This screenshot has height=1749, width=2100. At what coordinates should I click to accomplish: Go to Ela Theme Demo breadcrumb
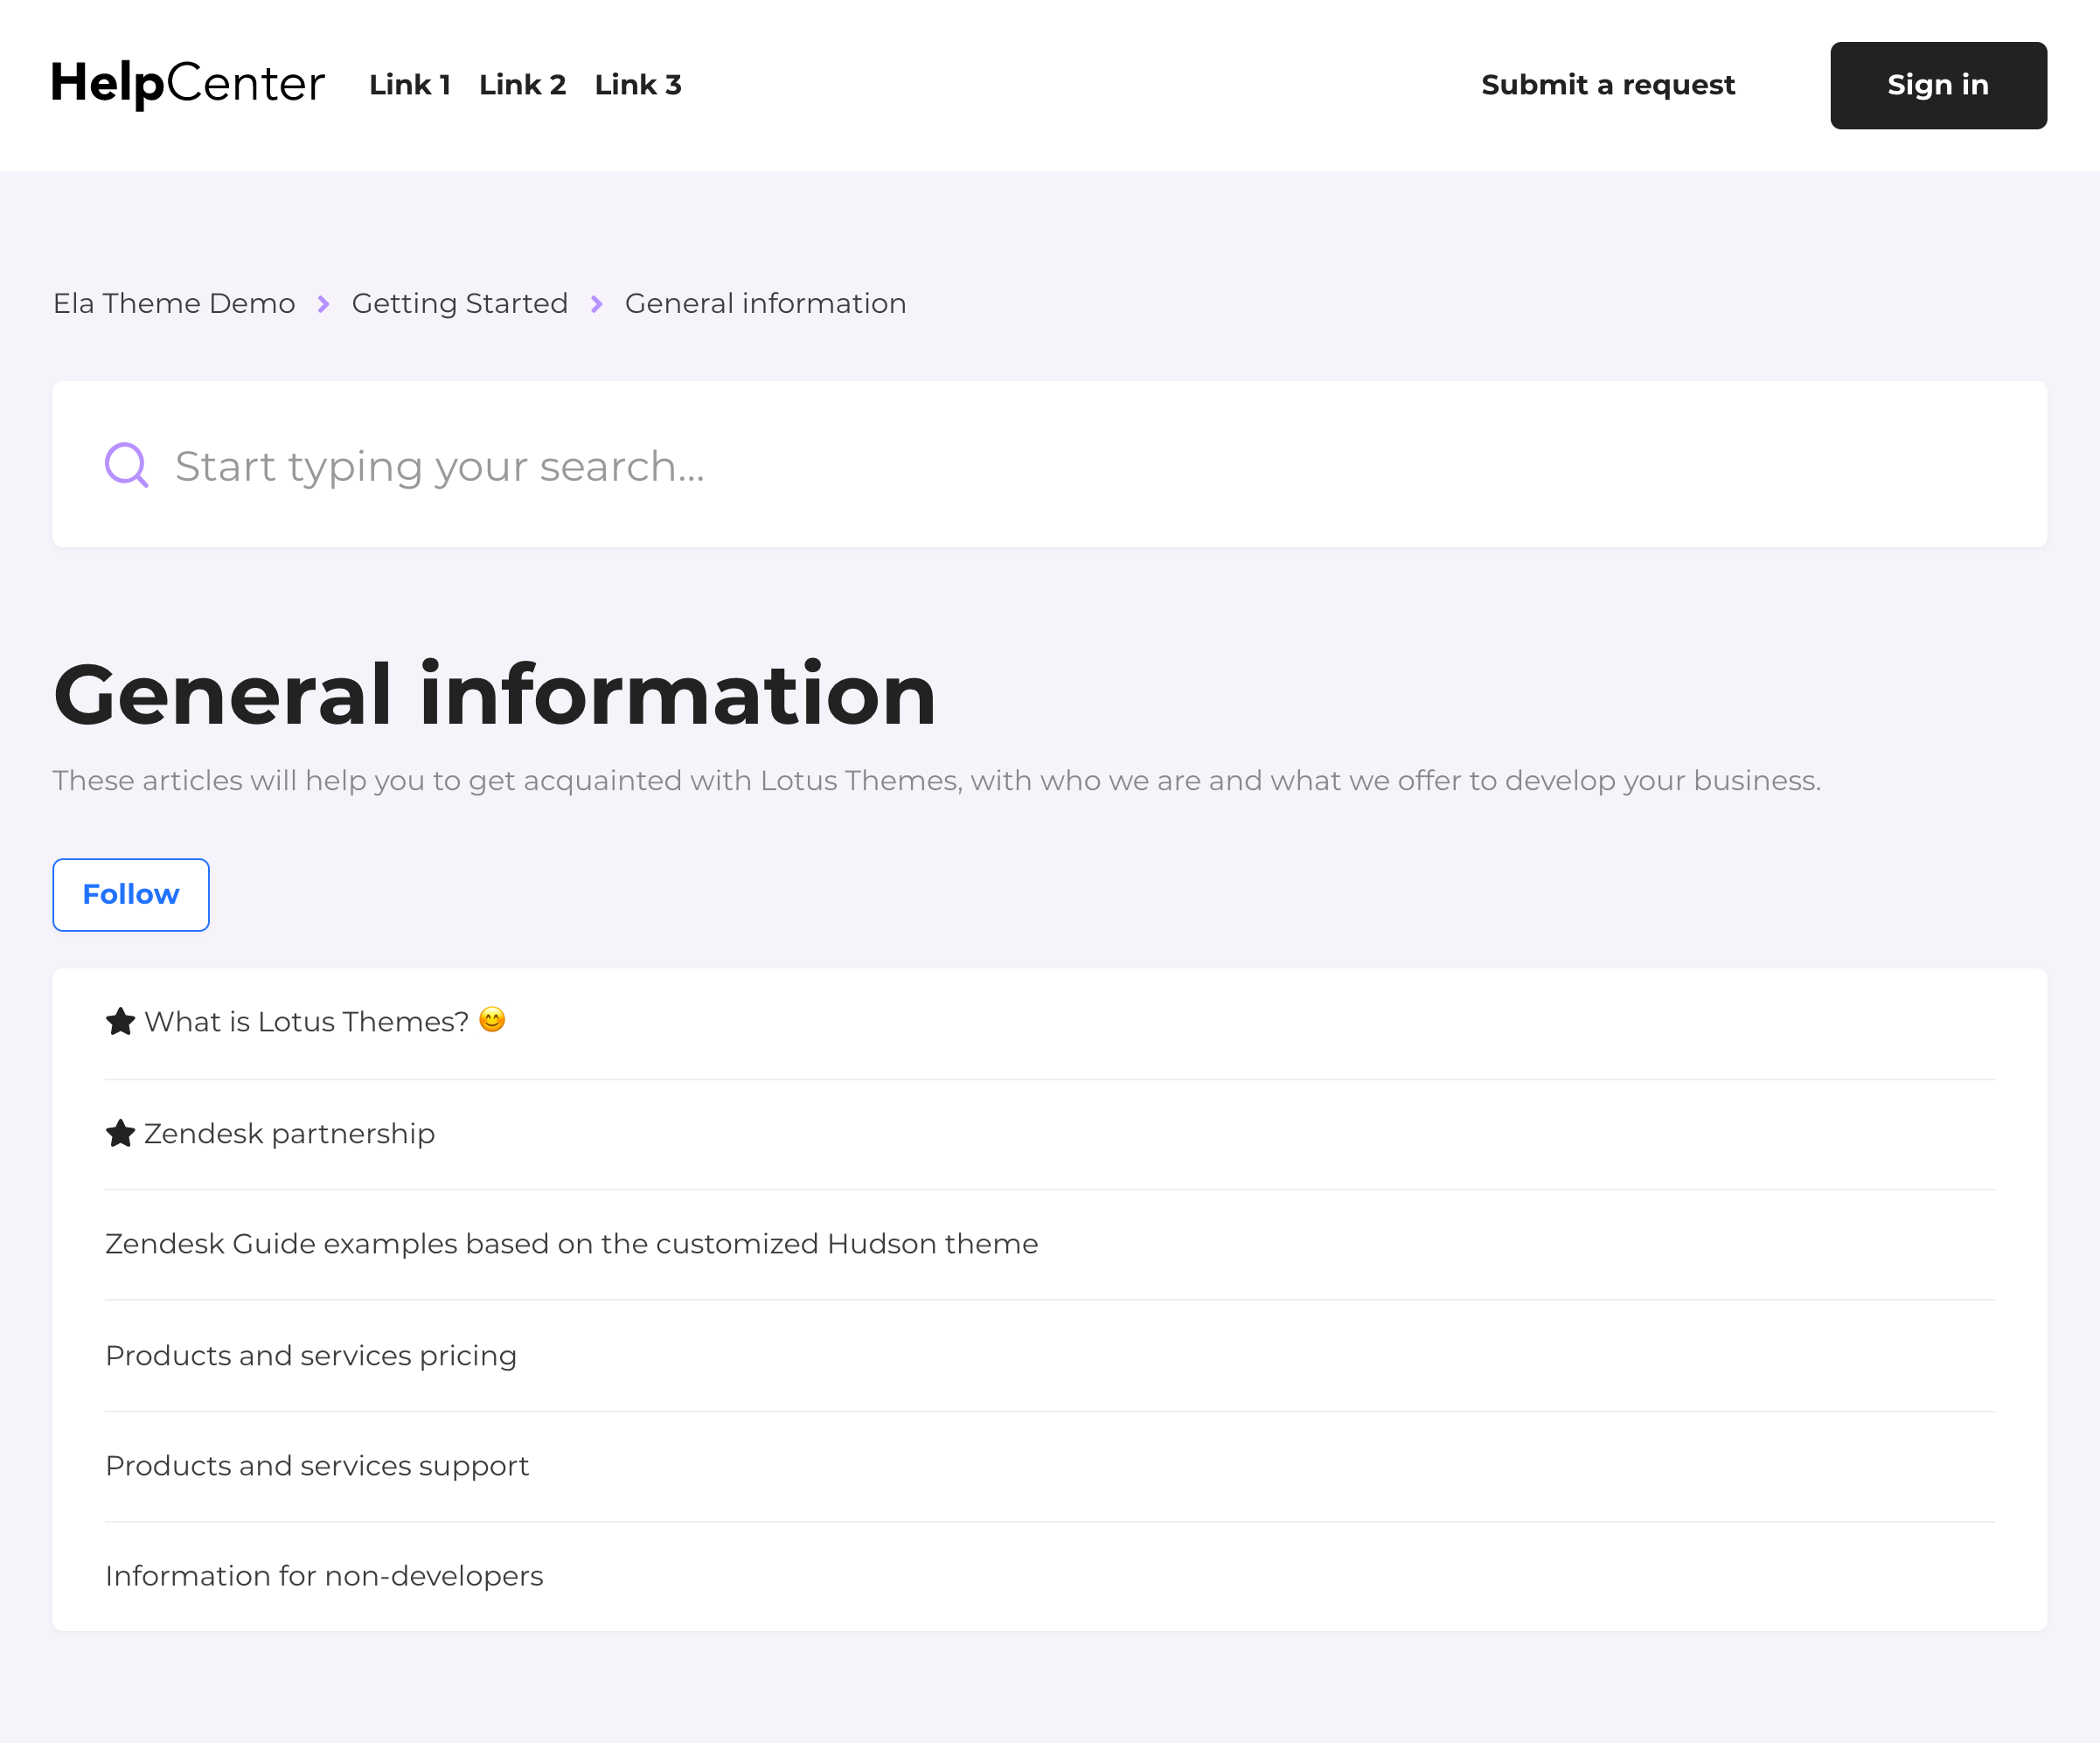coord(174,304)
